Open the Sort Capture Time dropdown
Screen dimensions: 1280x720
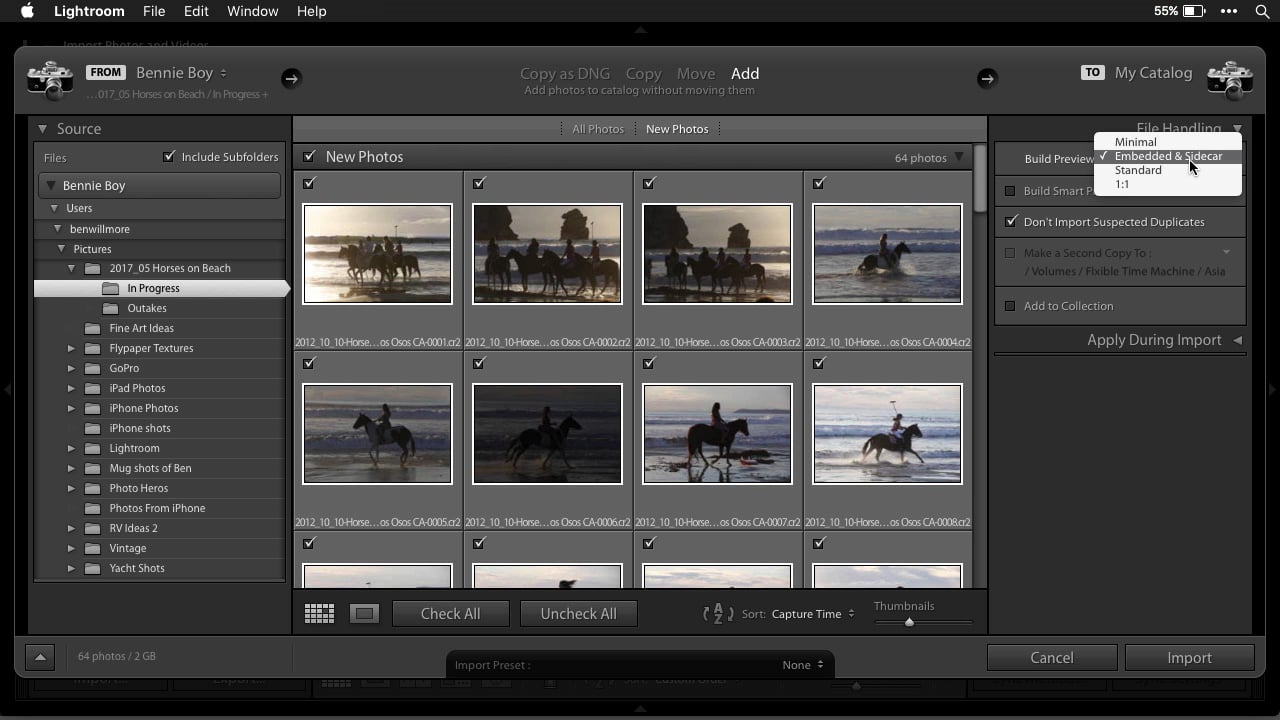(x=813, y=614)
